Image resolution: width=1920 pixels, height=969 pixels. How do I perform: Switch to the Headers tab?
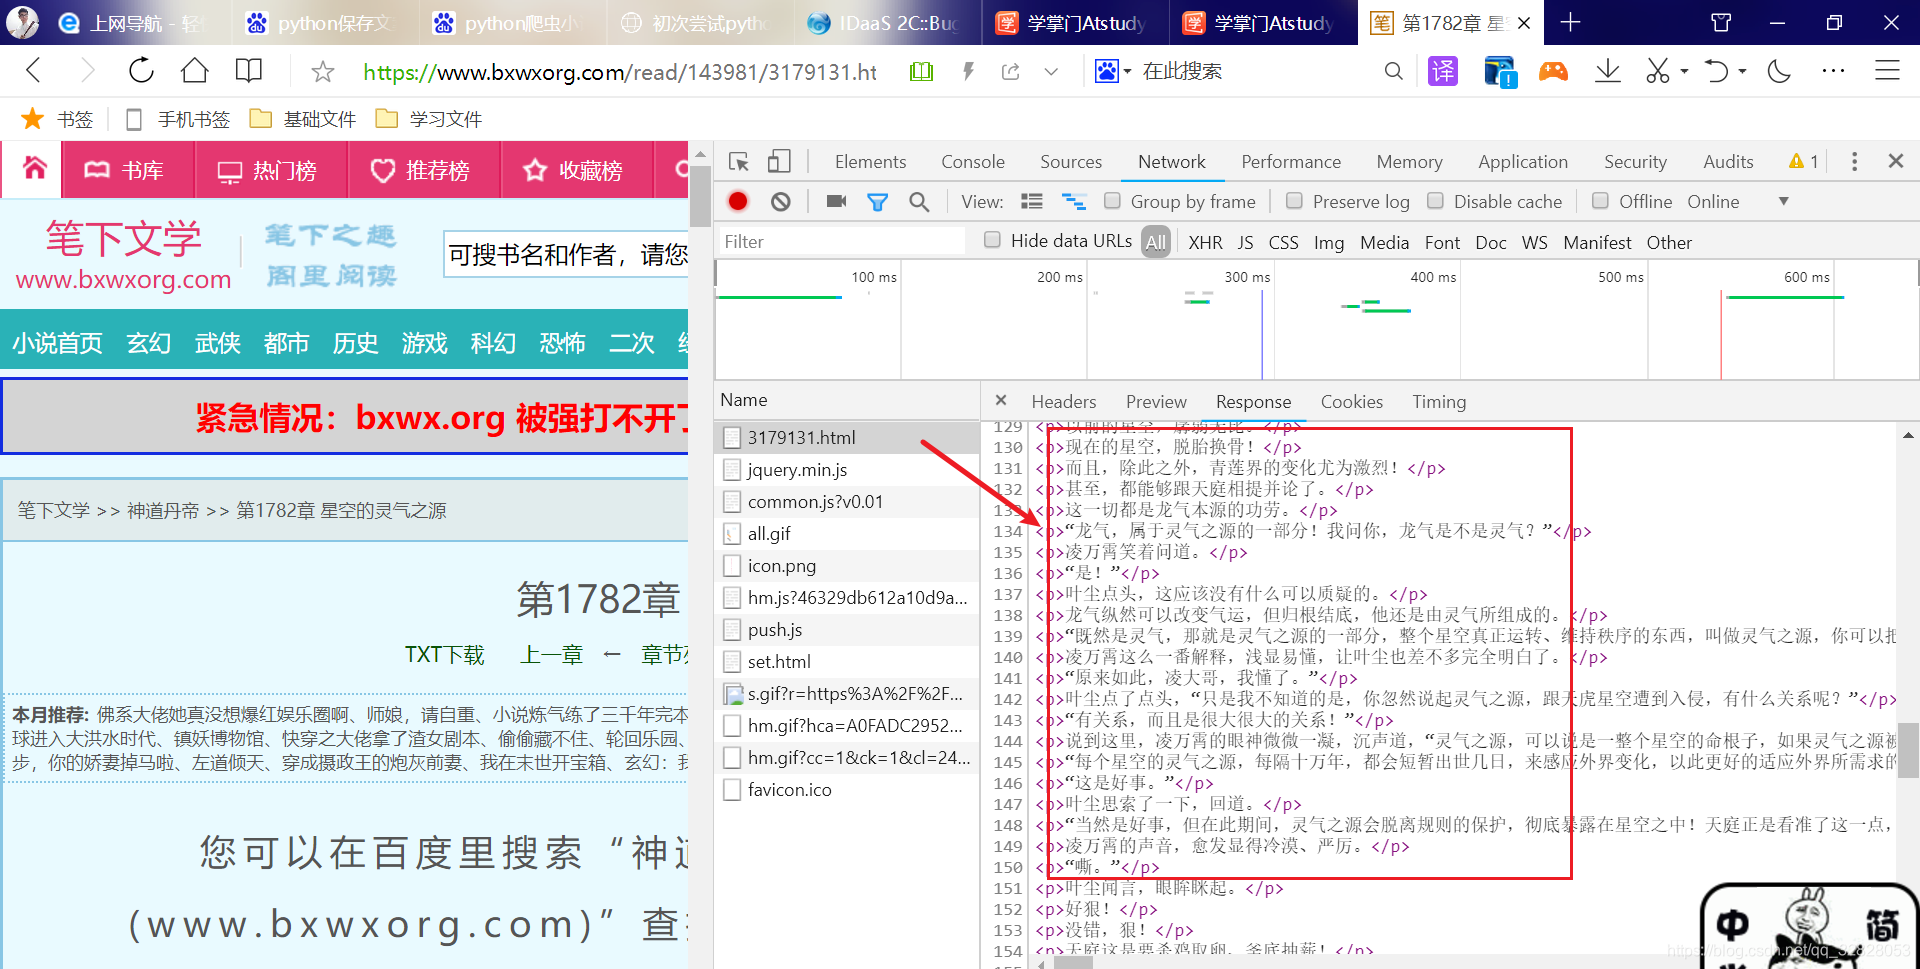(1063, 402)
